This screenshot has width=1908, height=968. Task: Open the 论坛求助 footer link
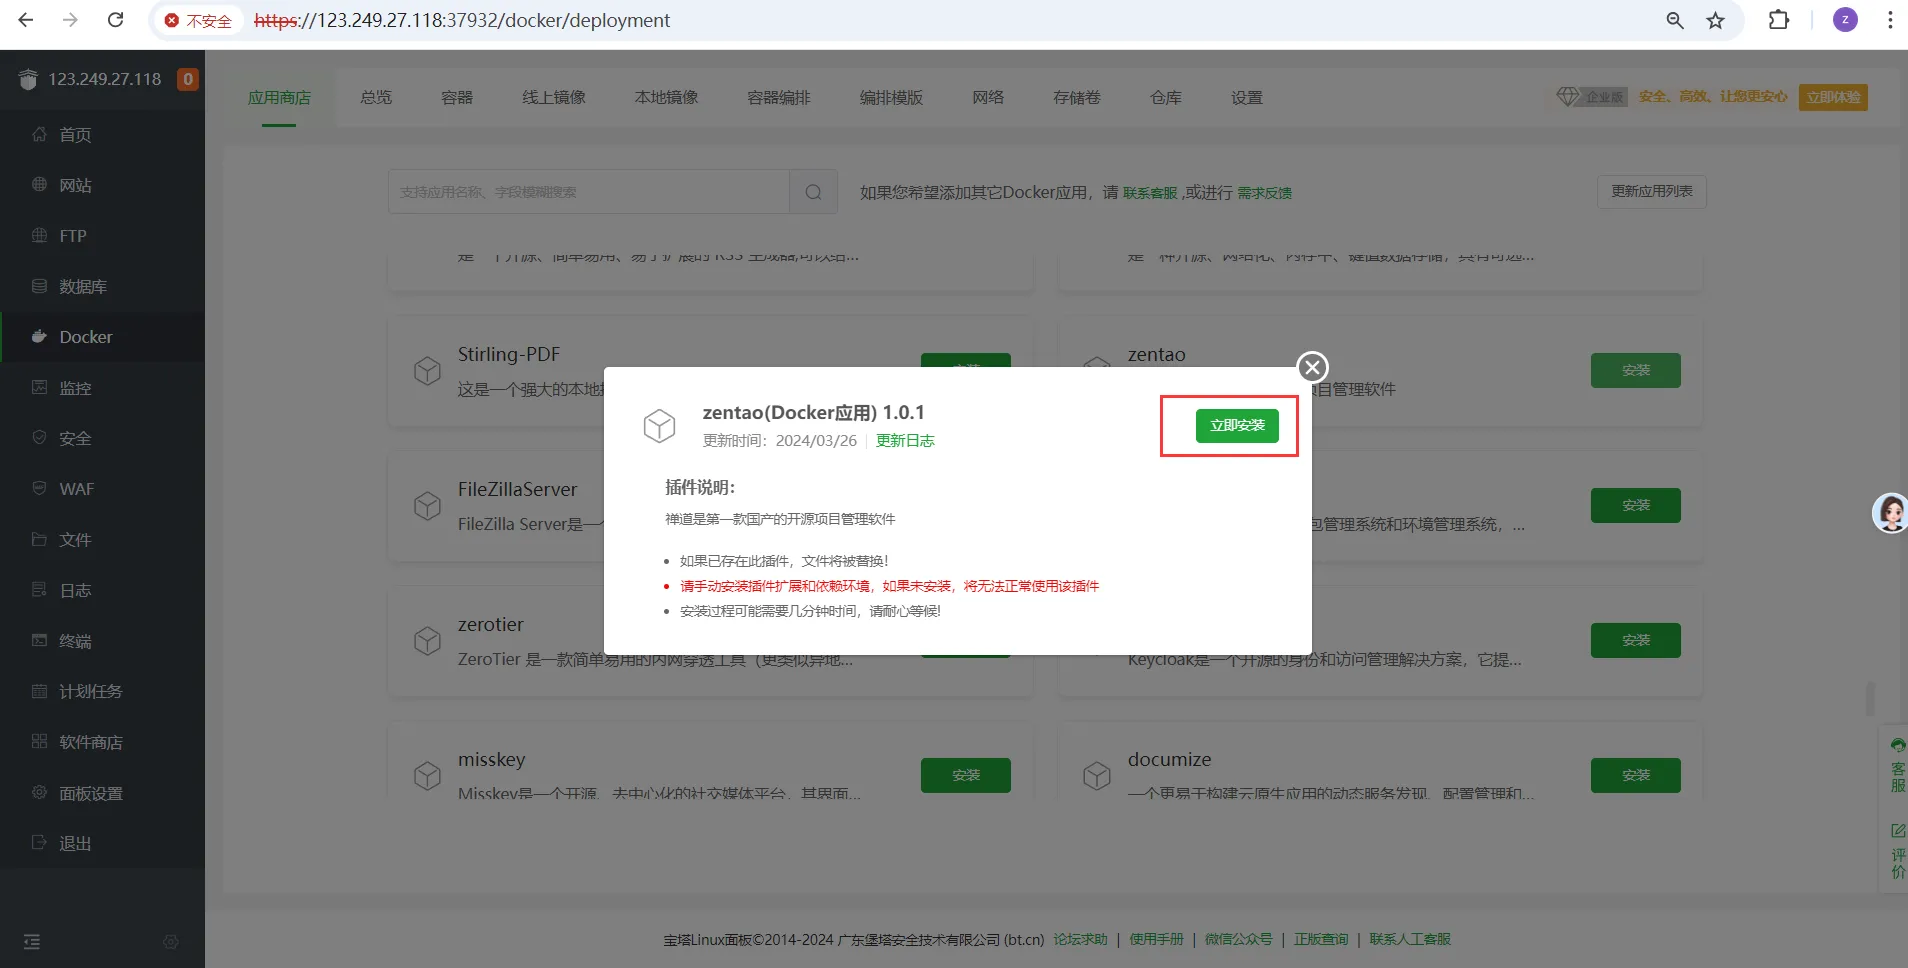1080,940
